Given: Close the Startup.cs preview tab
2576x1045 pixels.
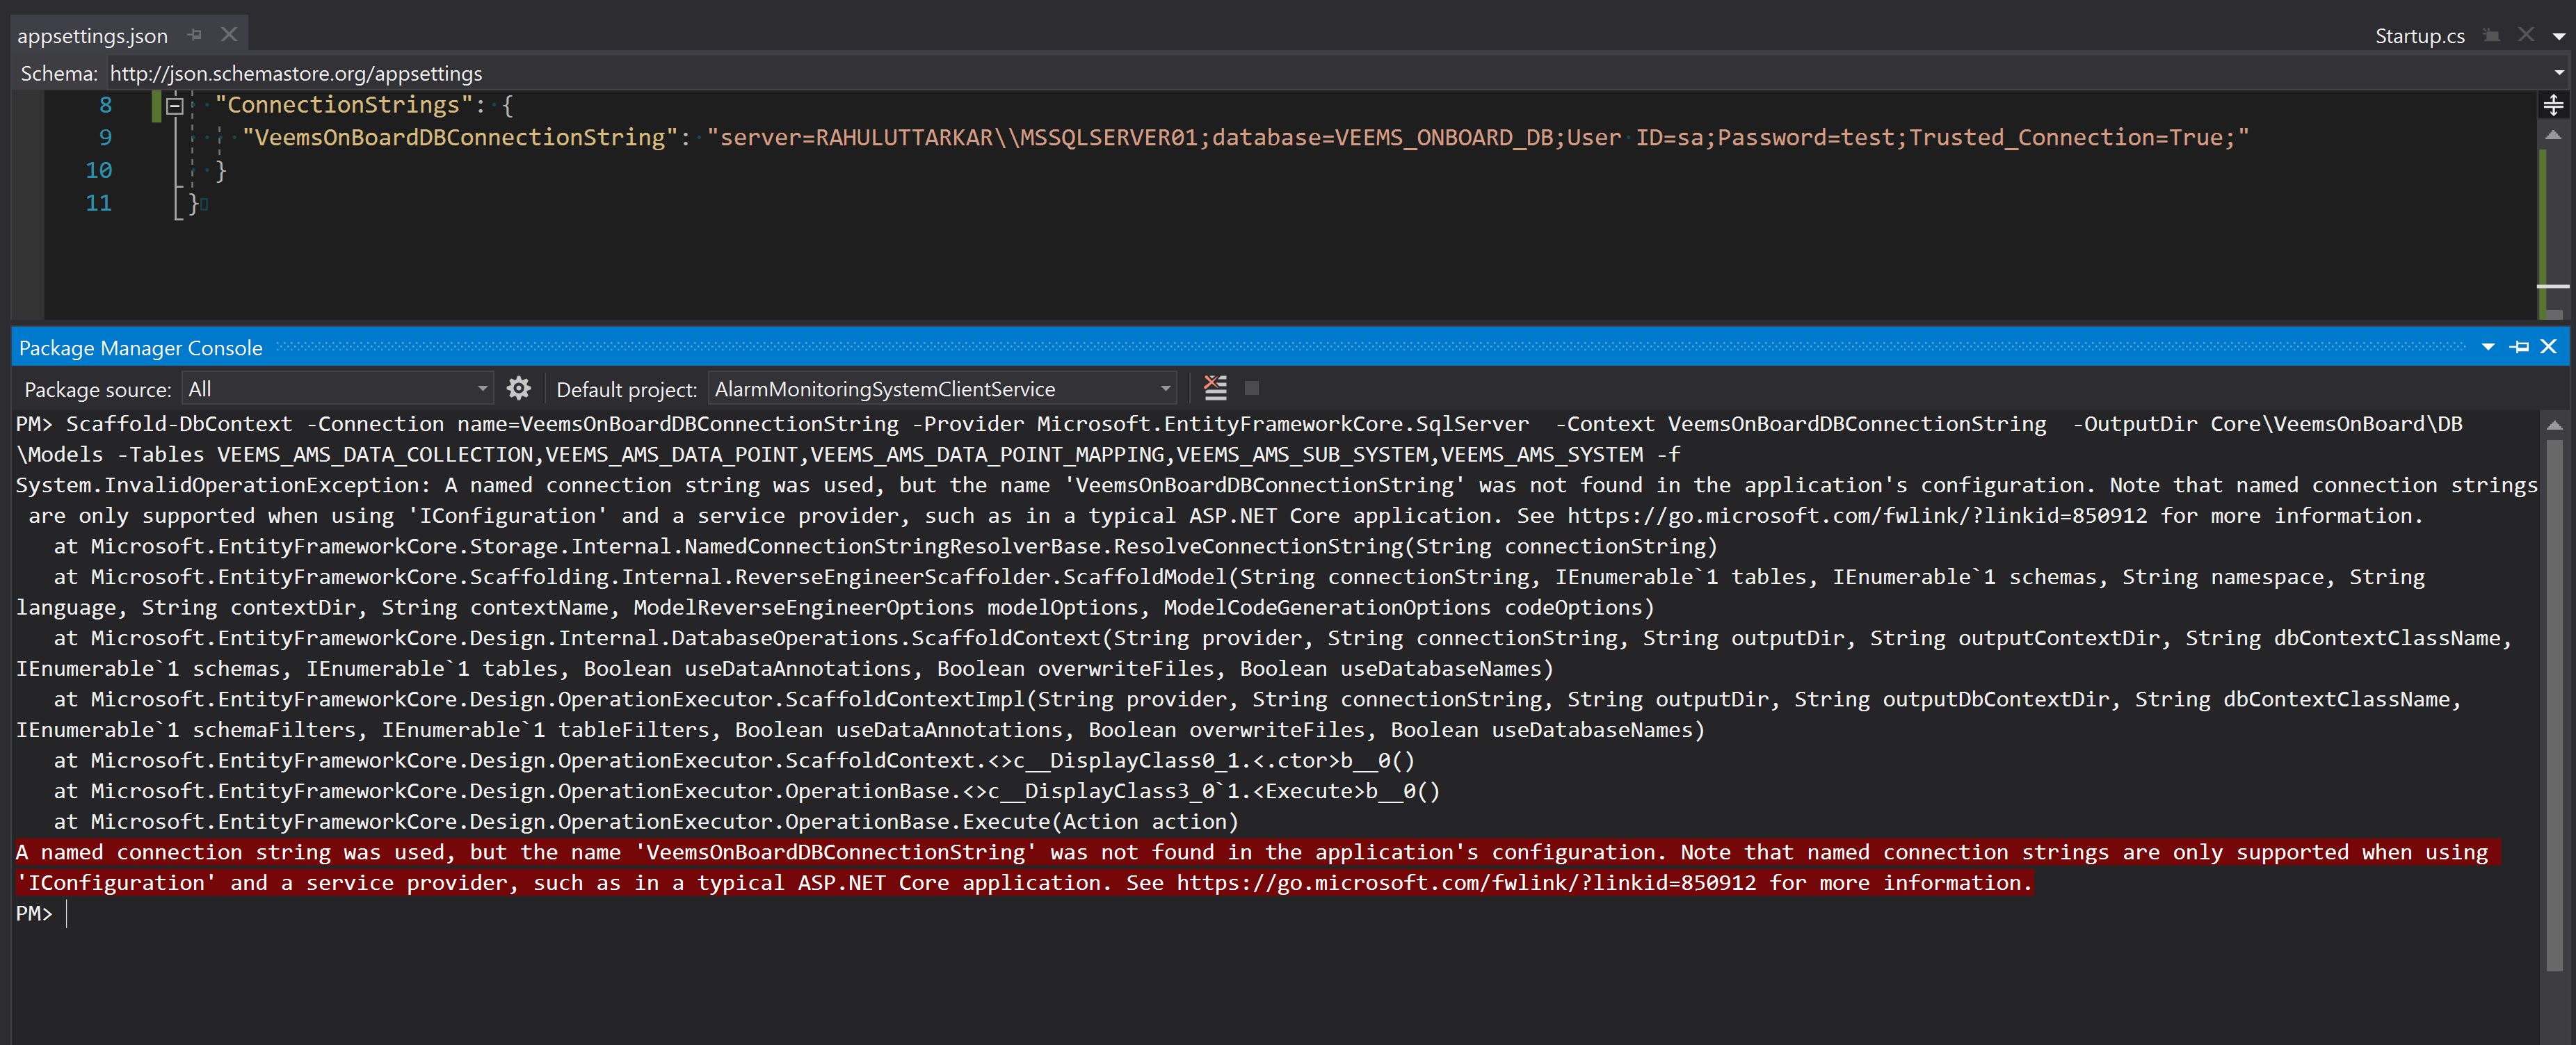Looking at the screenshot, I should tap(2526, 35).
